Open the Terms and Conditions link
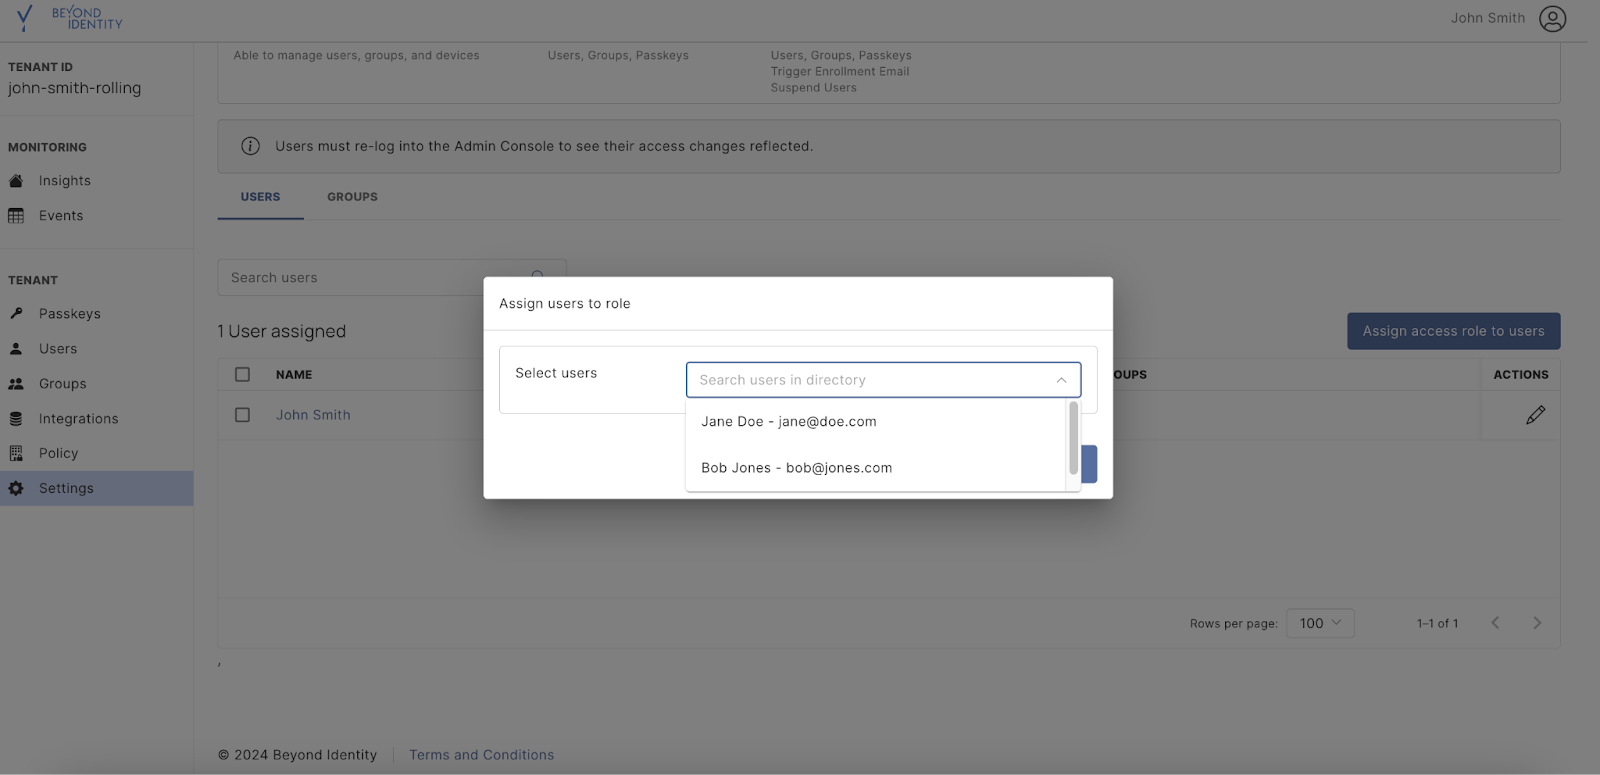 (x=481, y=755)
